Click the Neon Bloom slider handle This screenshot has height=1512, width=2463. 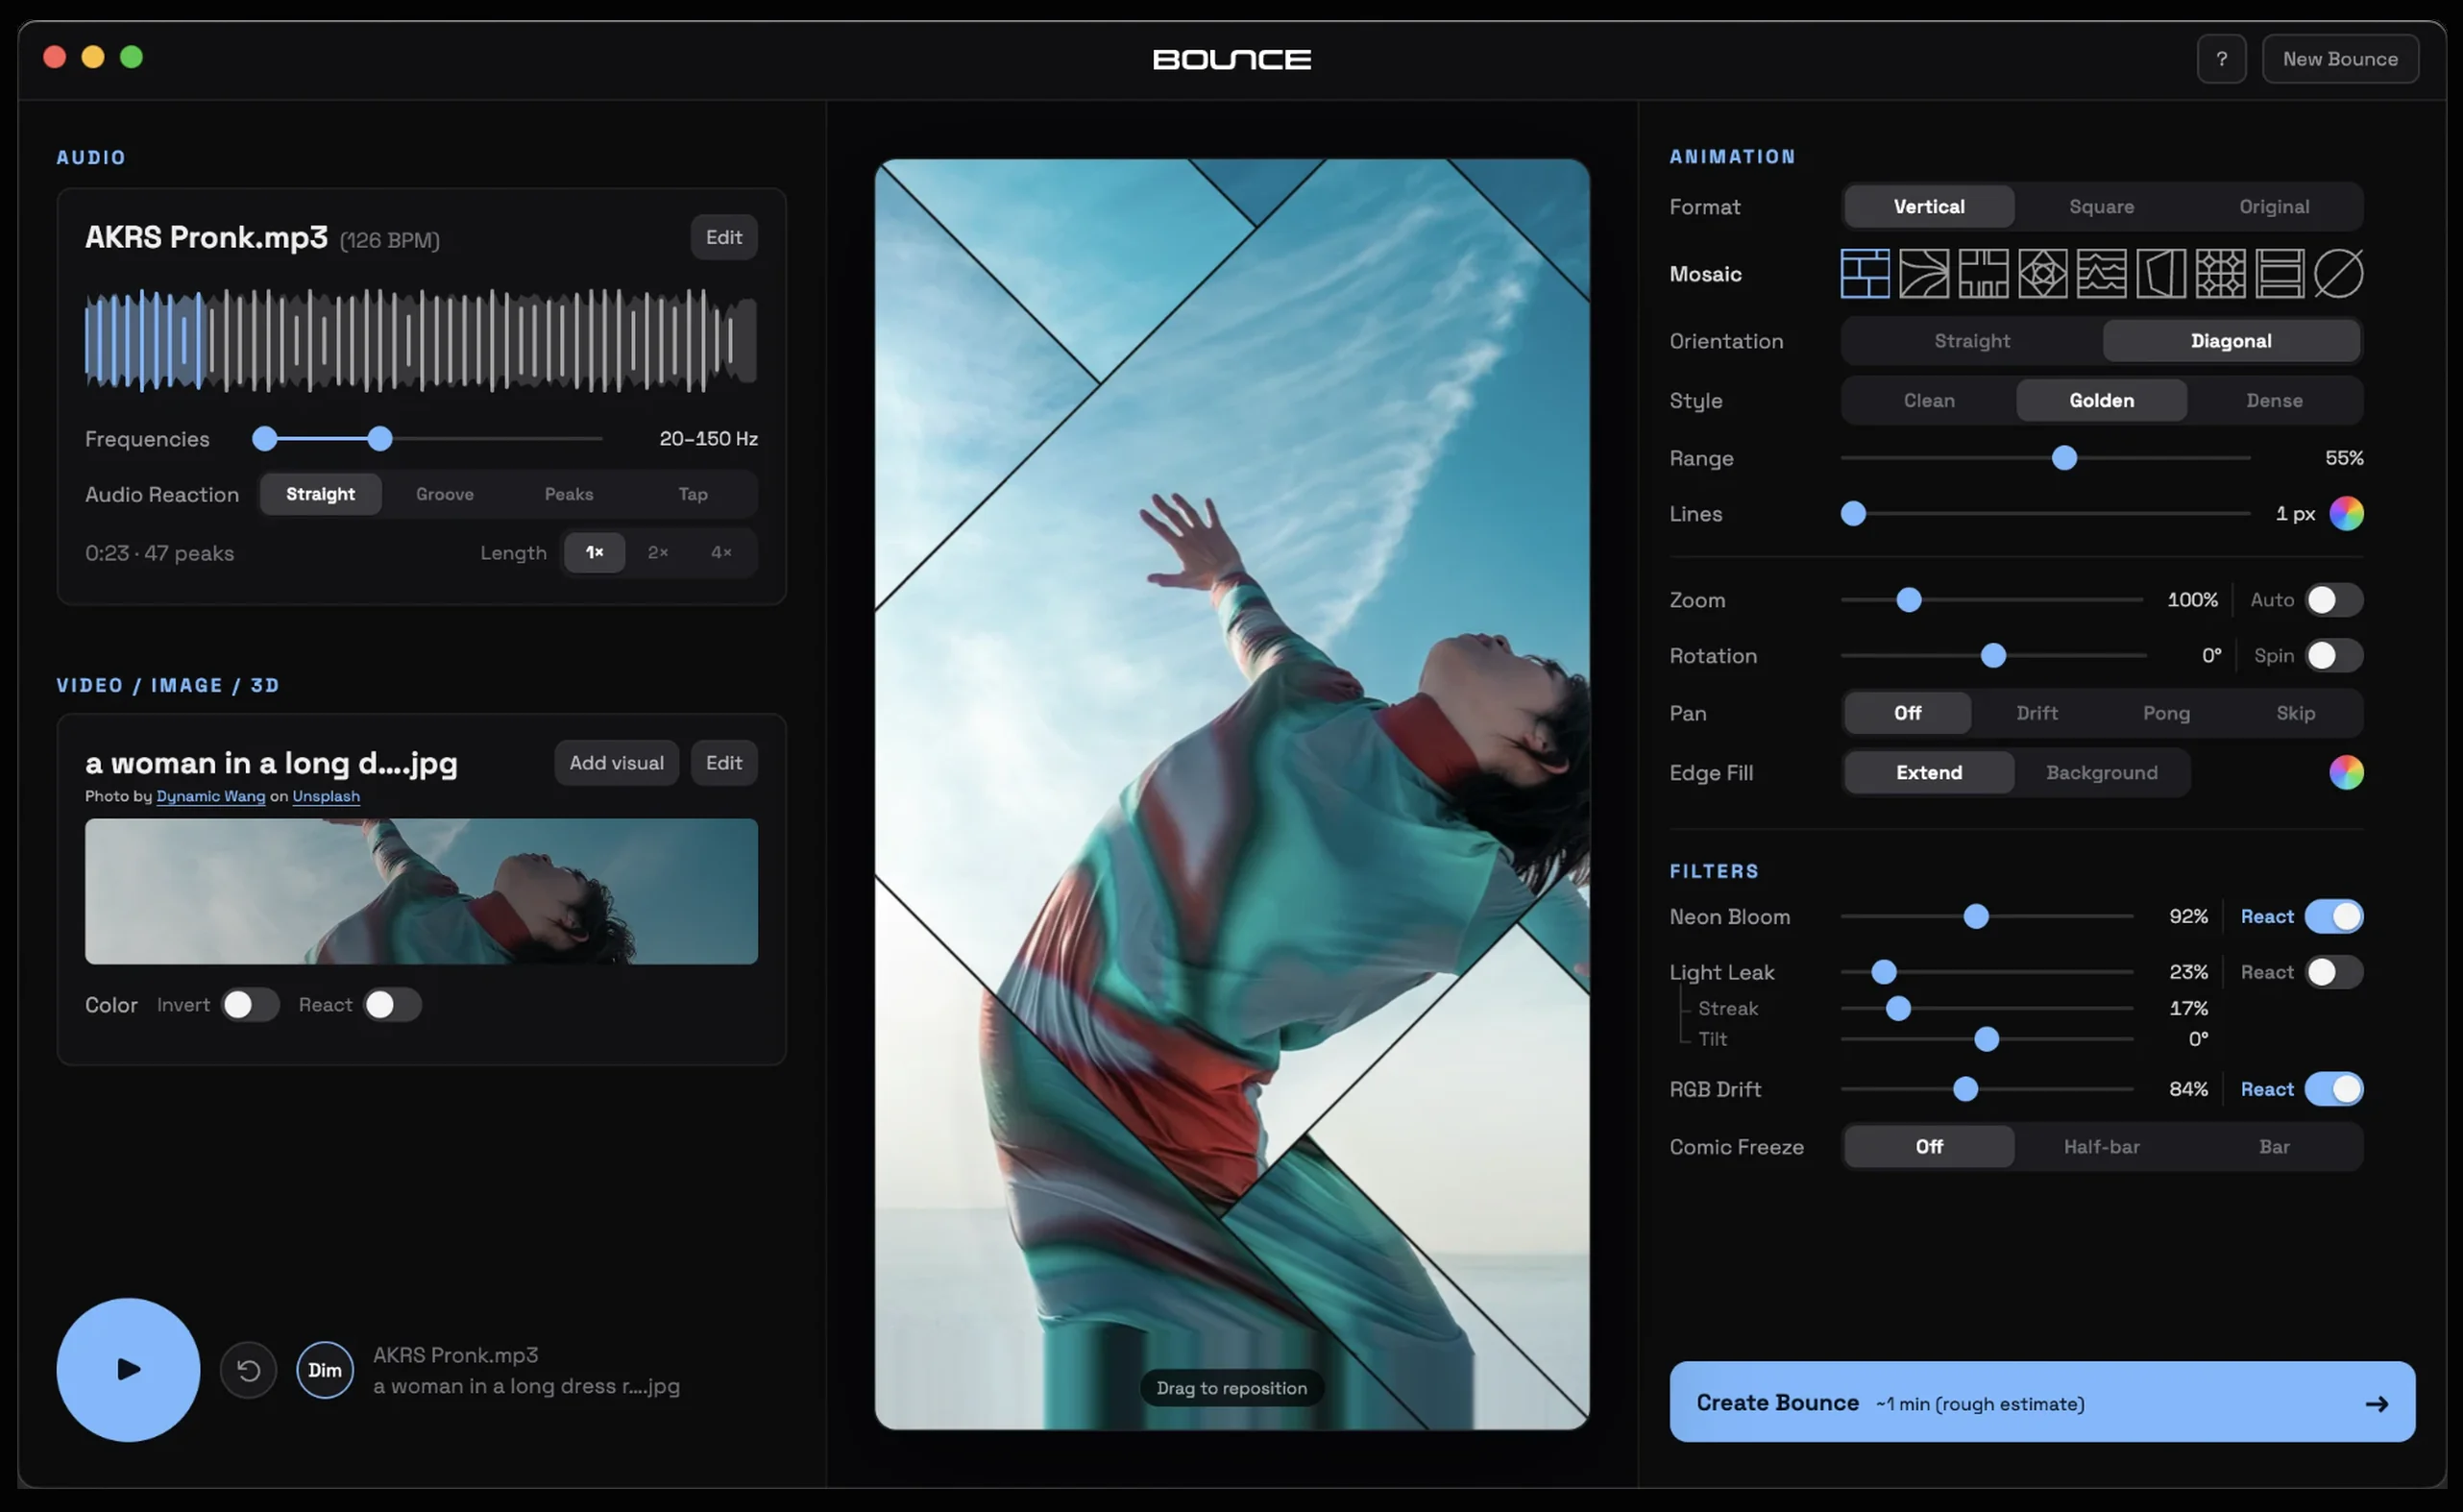pyautogui.click(x=1975, y=917)
